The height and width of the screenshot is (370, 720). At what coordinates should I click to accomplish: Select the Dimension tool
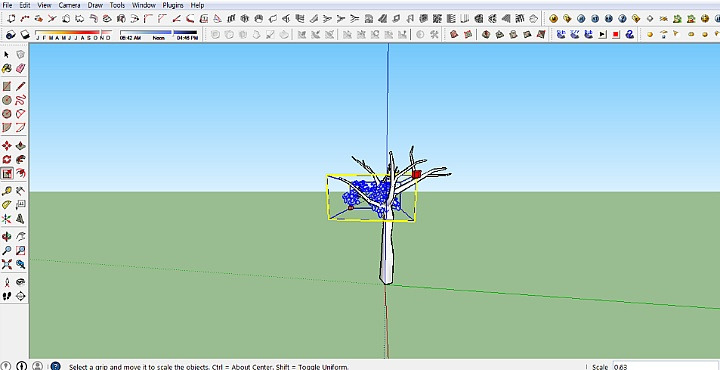tap(20, 191)
